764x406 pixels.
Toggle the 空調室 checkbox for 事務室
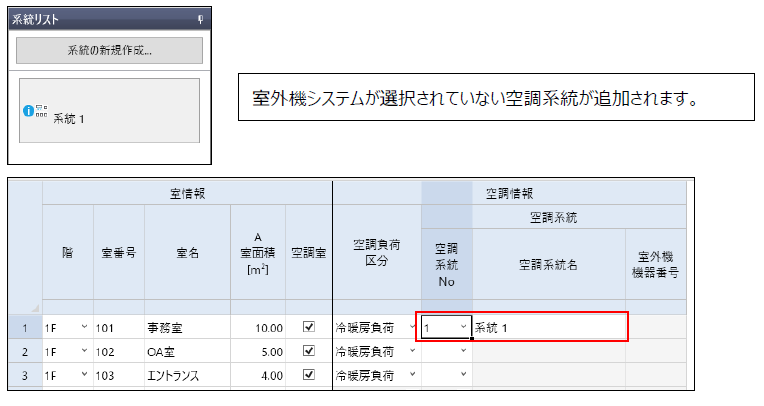pos(308,327)
